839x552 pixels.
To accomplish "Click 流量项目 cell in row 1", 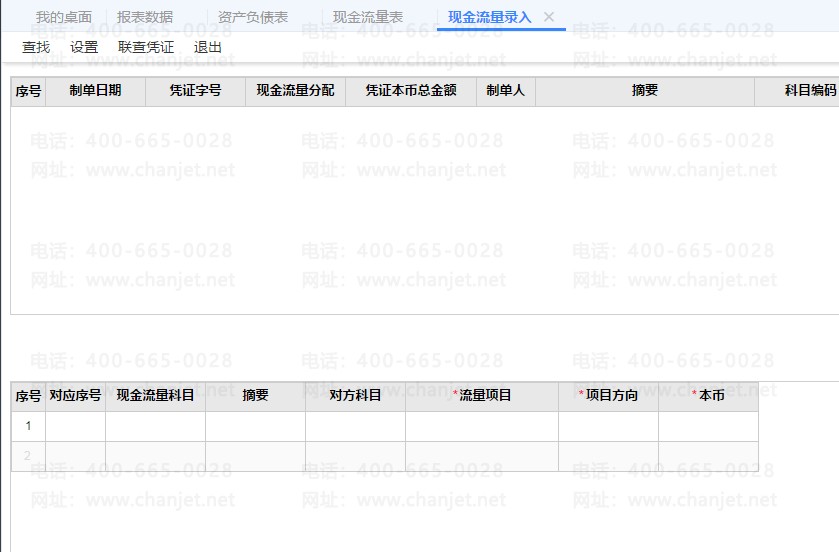I will click(x=481, y=426).
